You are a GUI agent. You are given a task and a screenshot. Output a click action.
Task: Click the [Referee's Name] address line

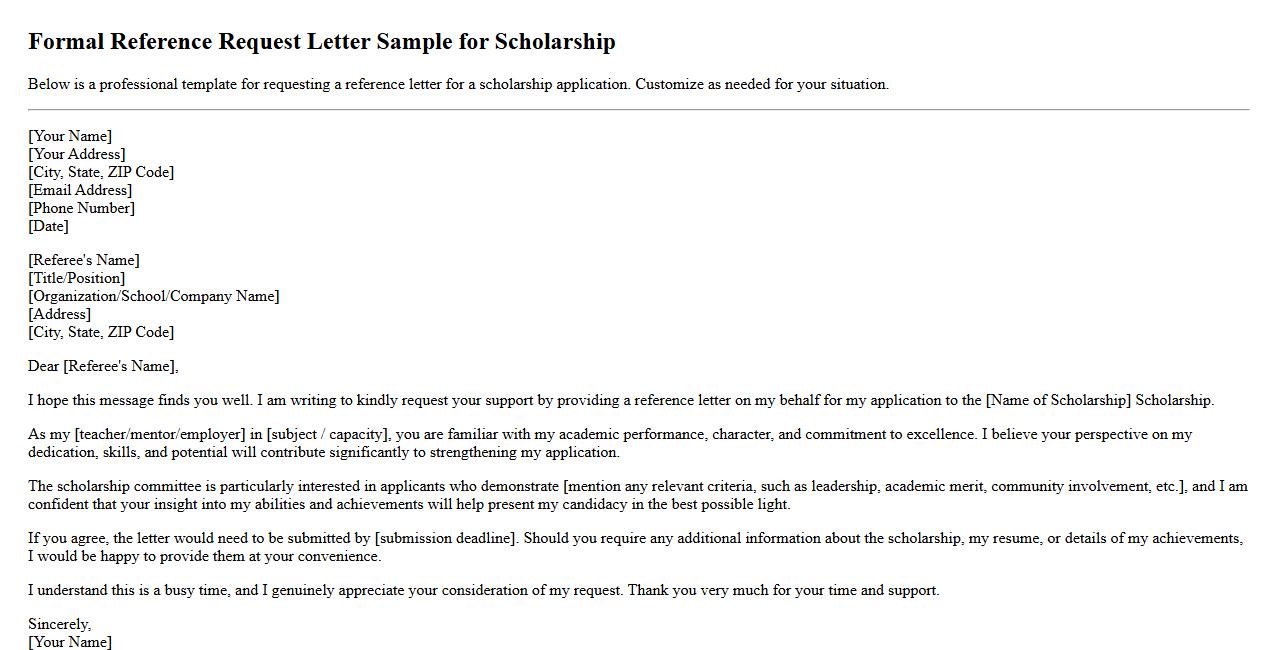tap(84, 260)
